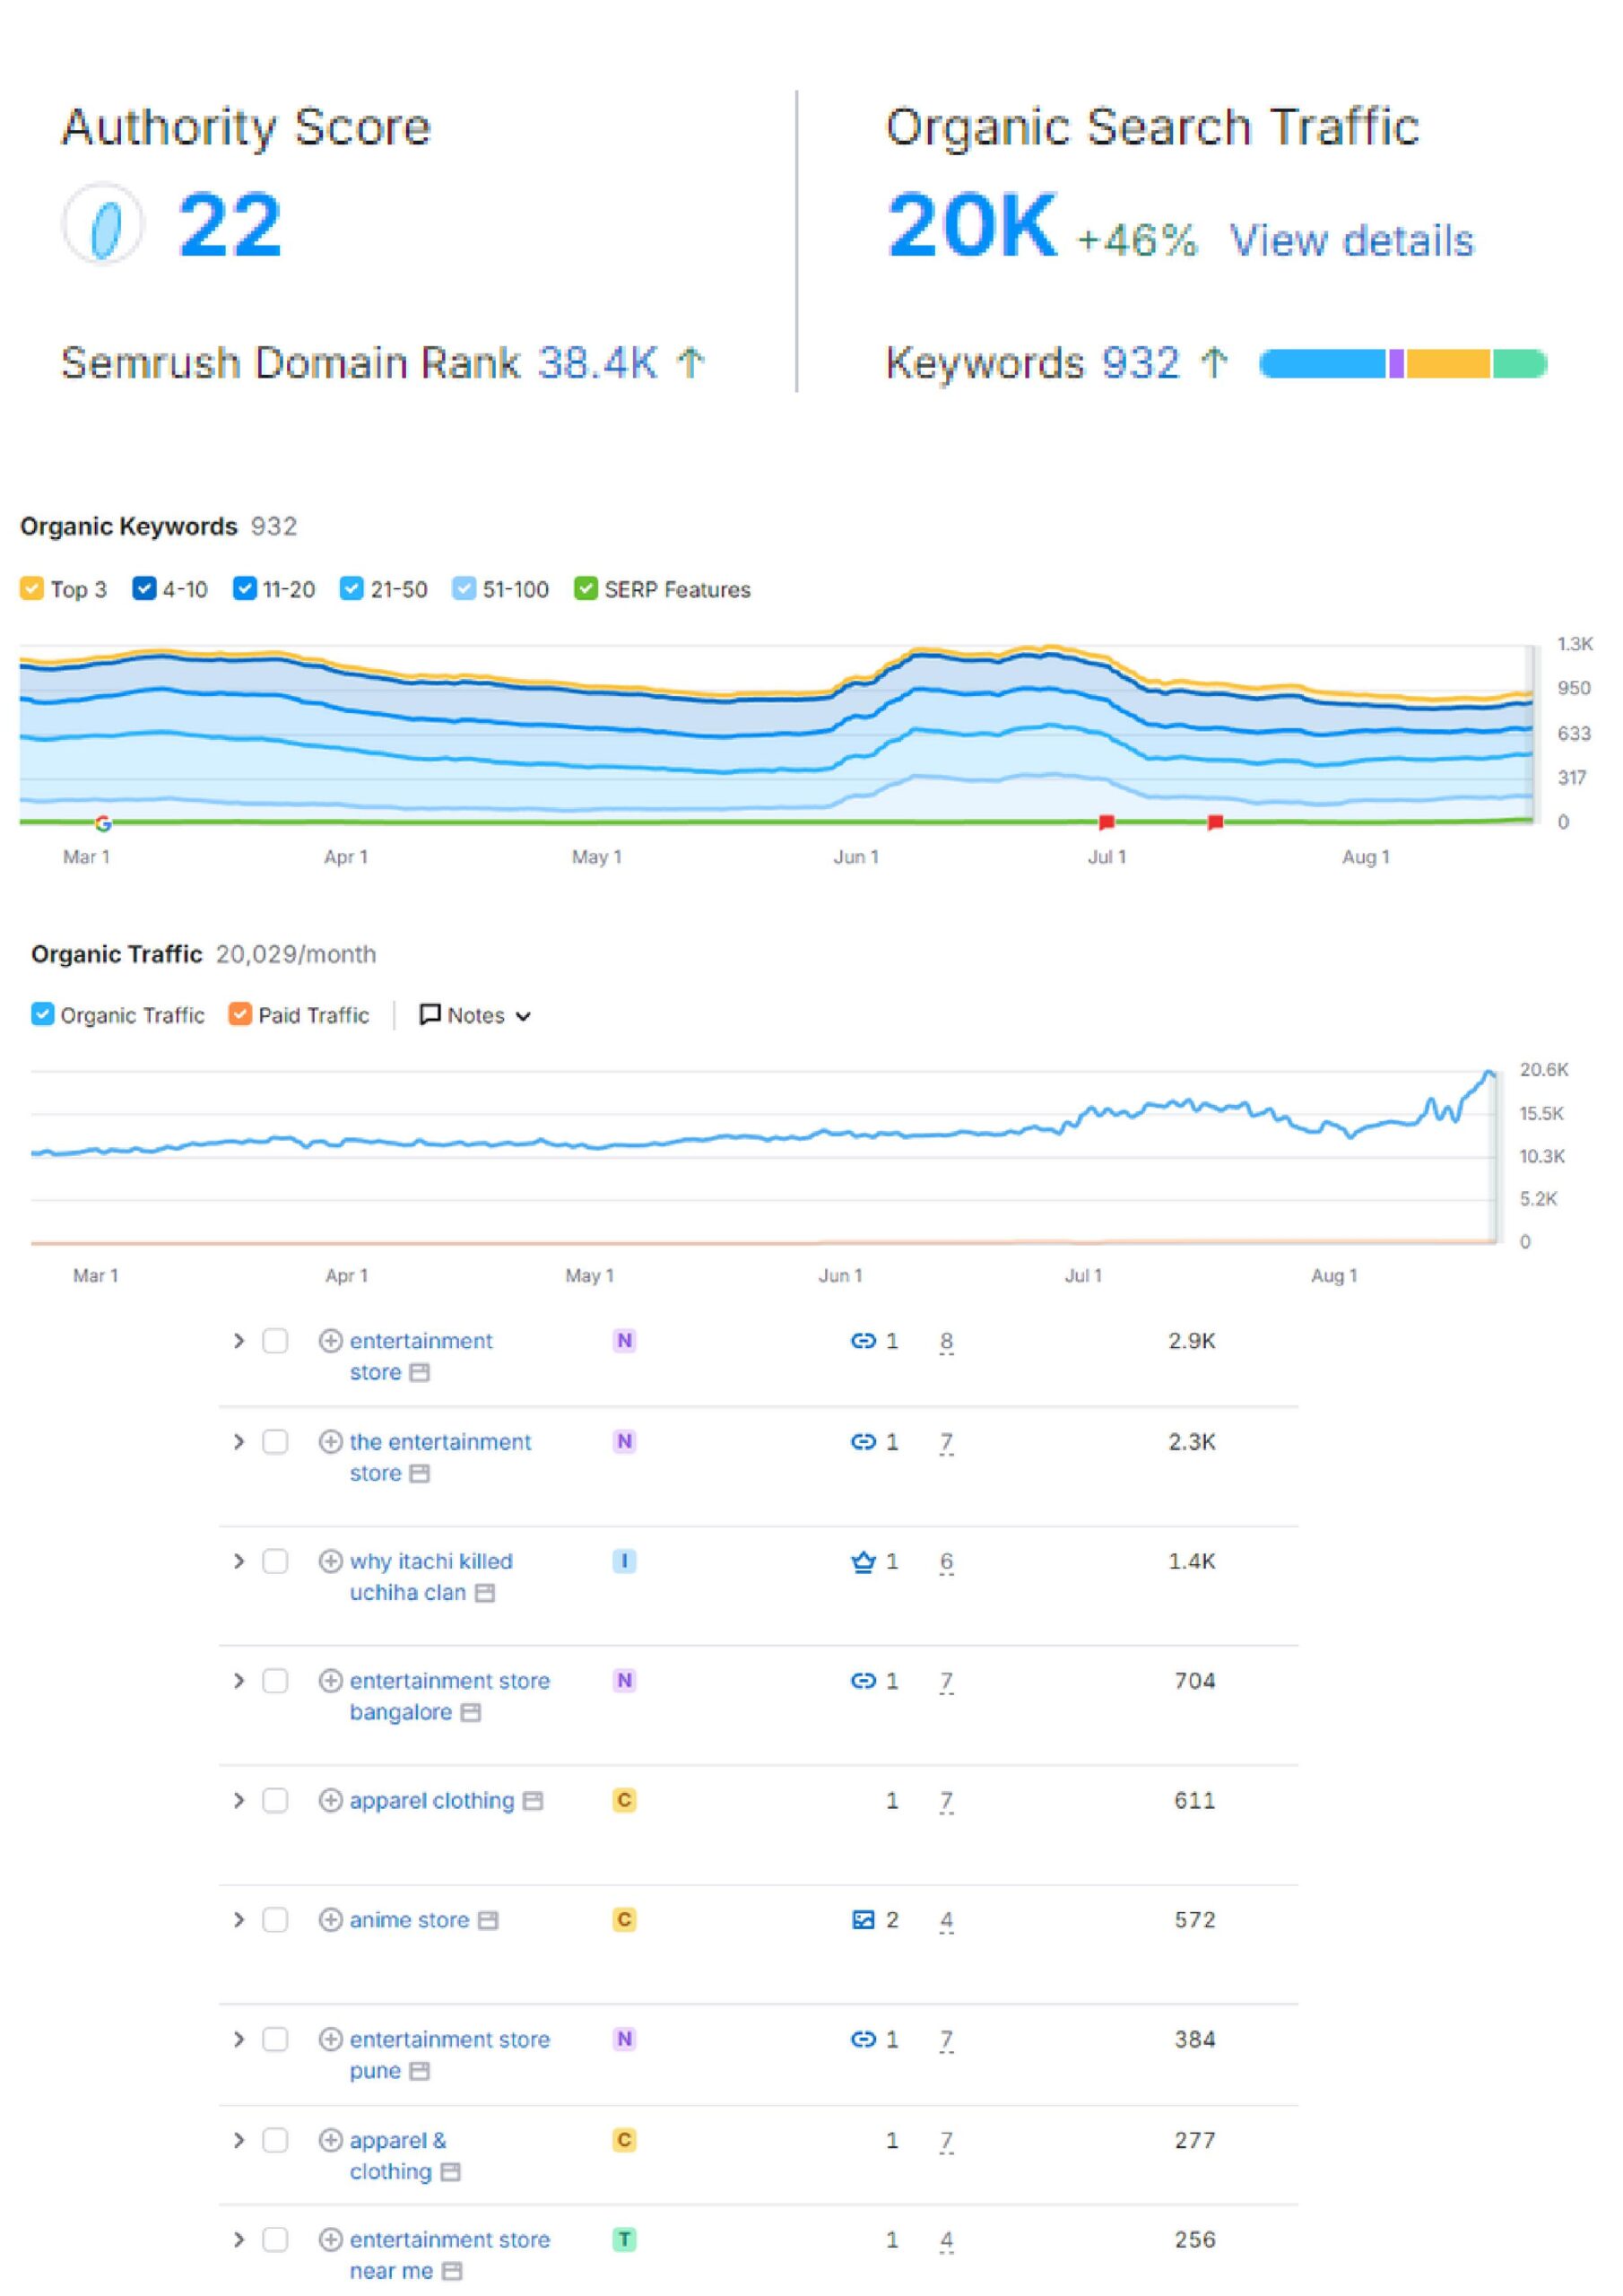Screen dimensions: 1623x2296
Task: Expand the 'entertainment store bangalore' row
Action: 238,1680
